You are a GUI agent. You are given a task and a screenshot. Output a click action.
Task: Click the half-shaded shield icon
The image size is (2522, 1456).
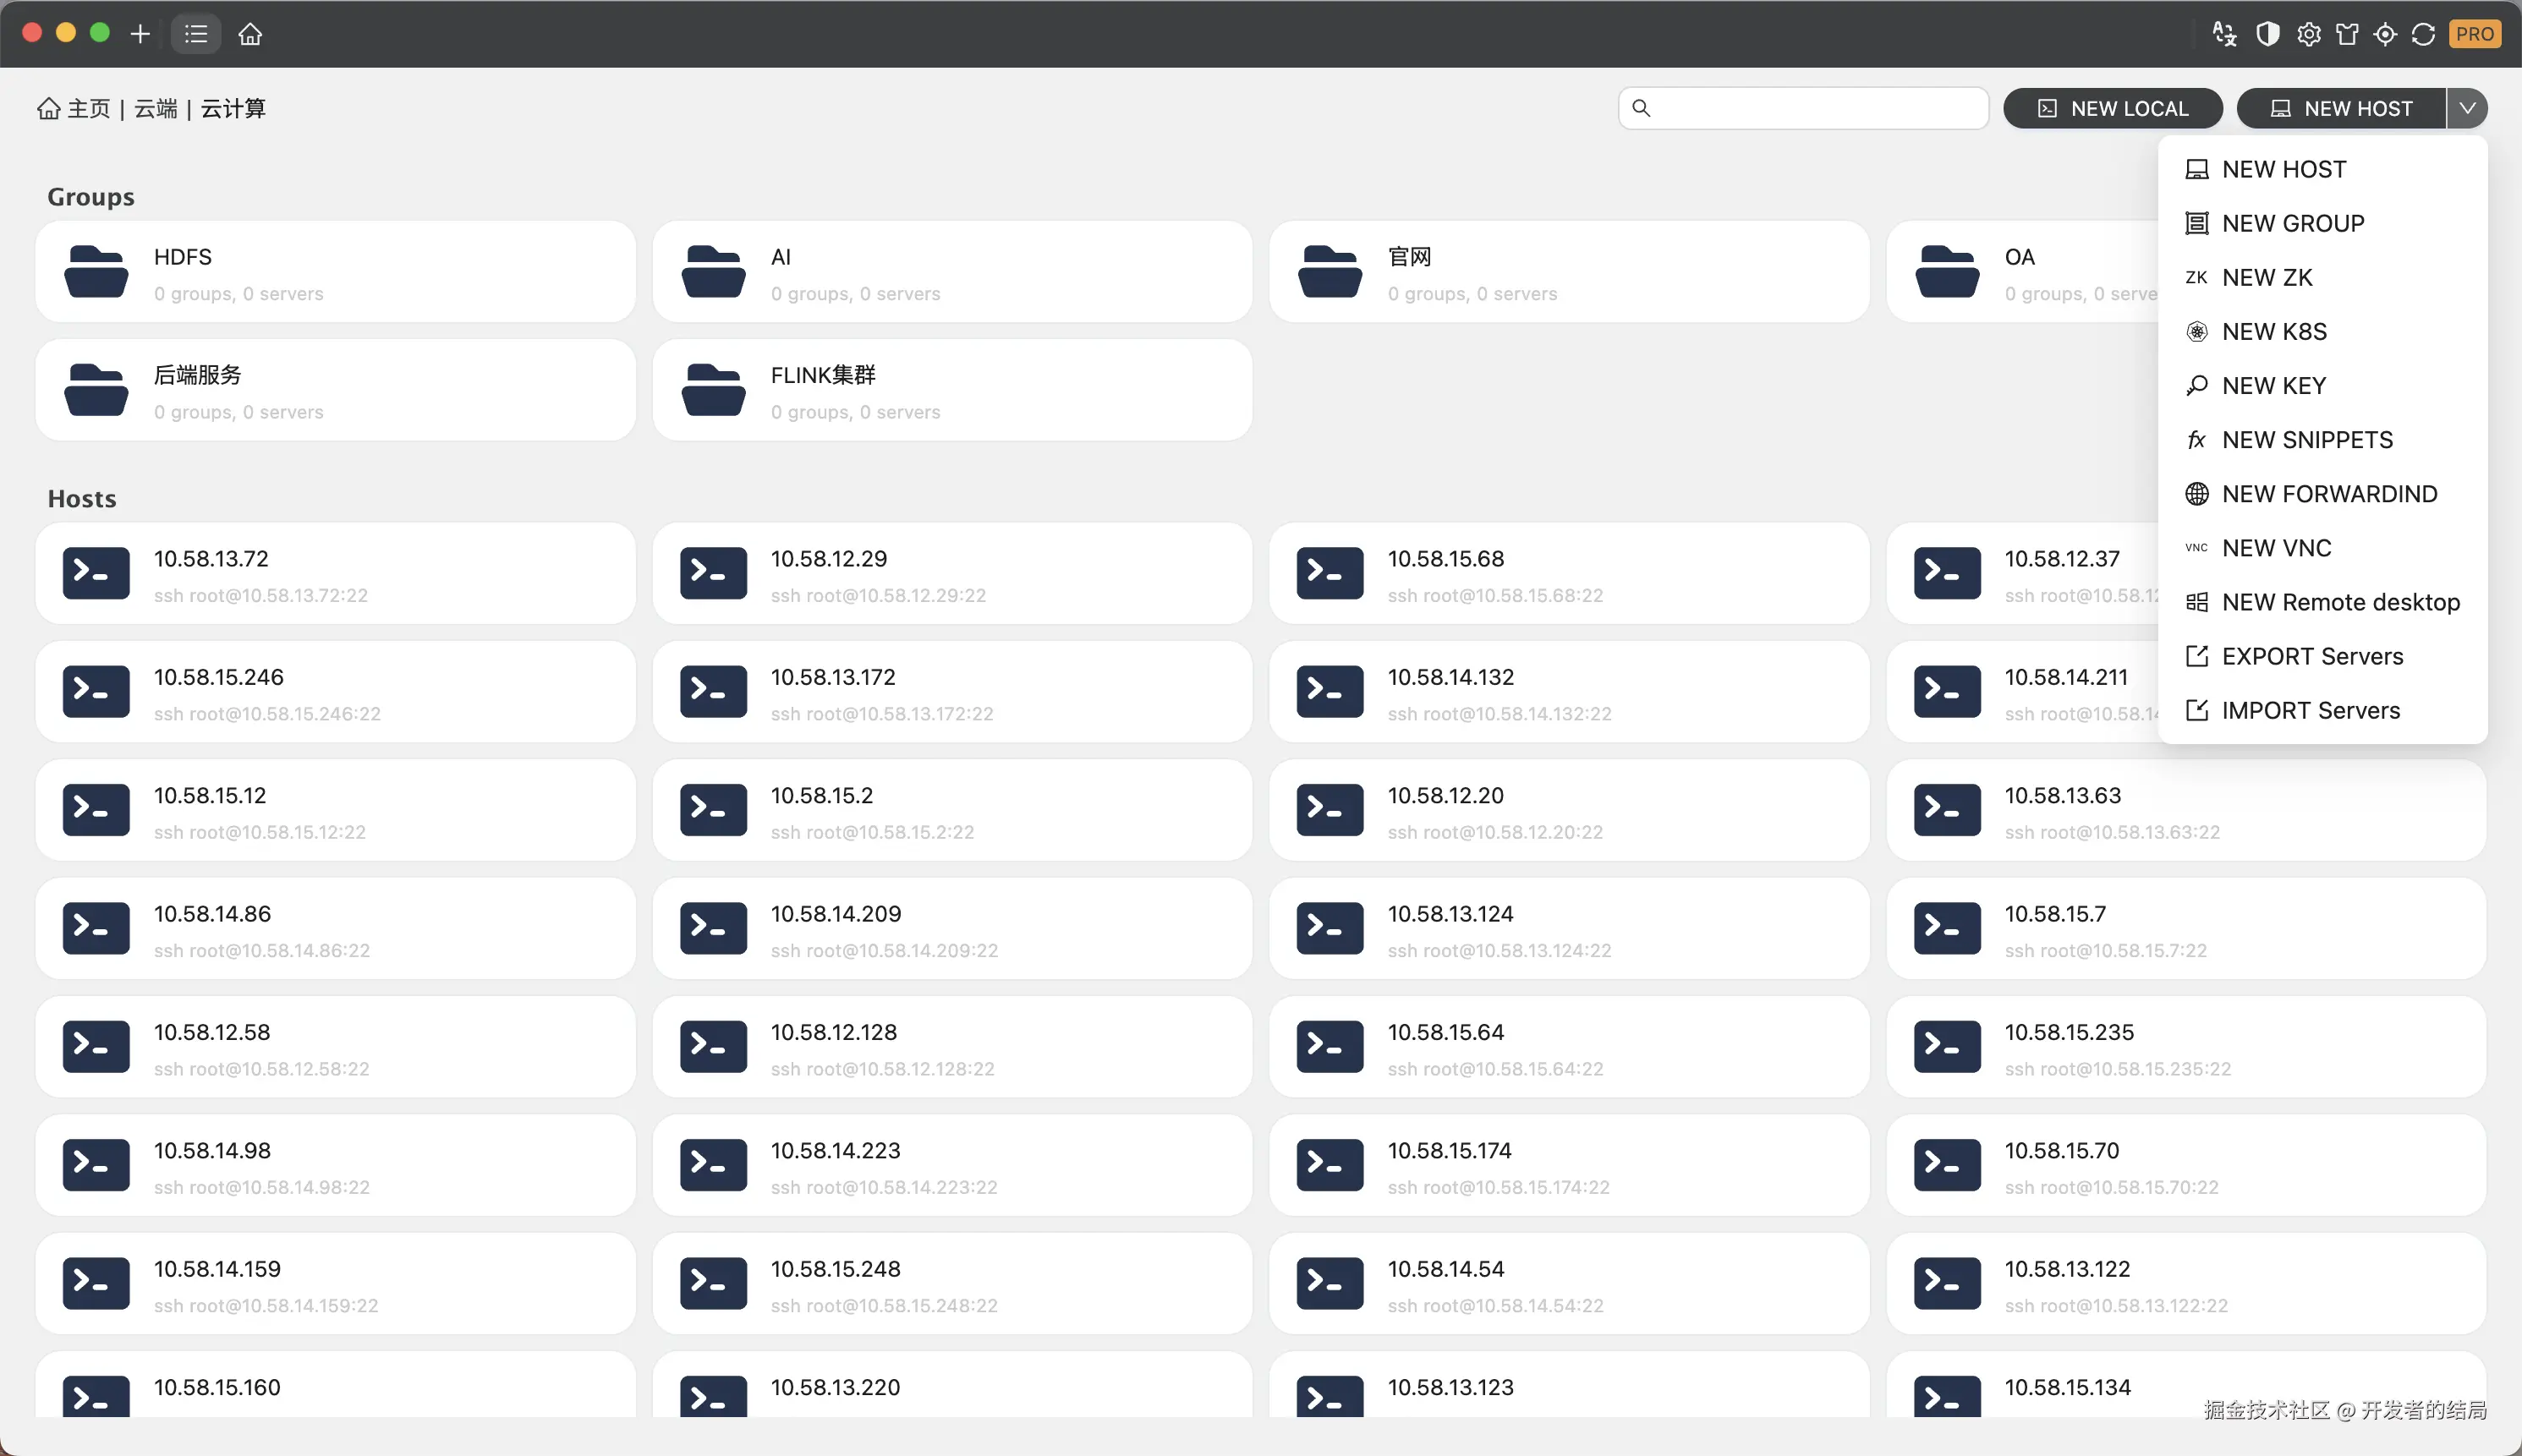[2267, 34]
